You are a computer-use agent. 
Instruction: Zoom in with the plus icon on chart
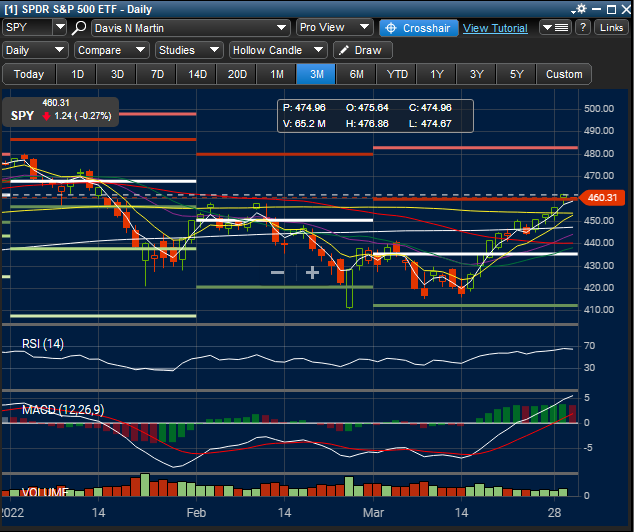312,273
